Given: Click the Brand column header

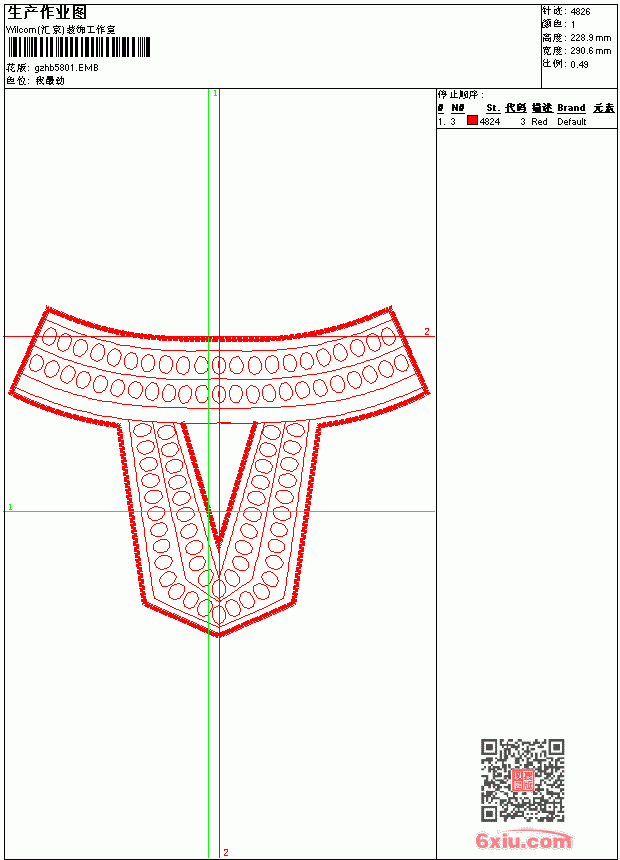Looking at the screenshot, I should pos(571,108).
